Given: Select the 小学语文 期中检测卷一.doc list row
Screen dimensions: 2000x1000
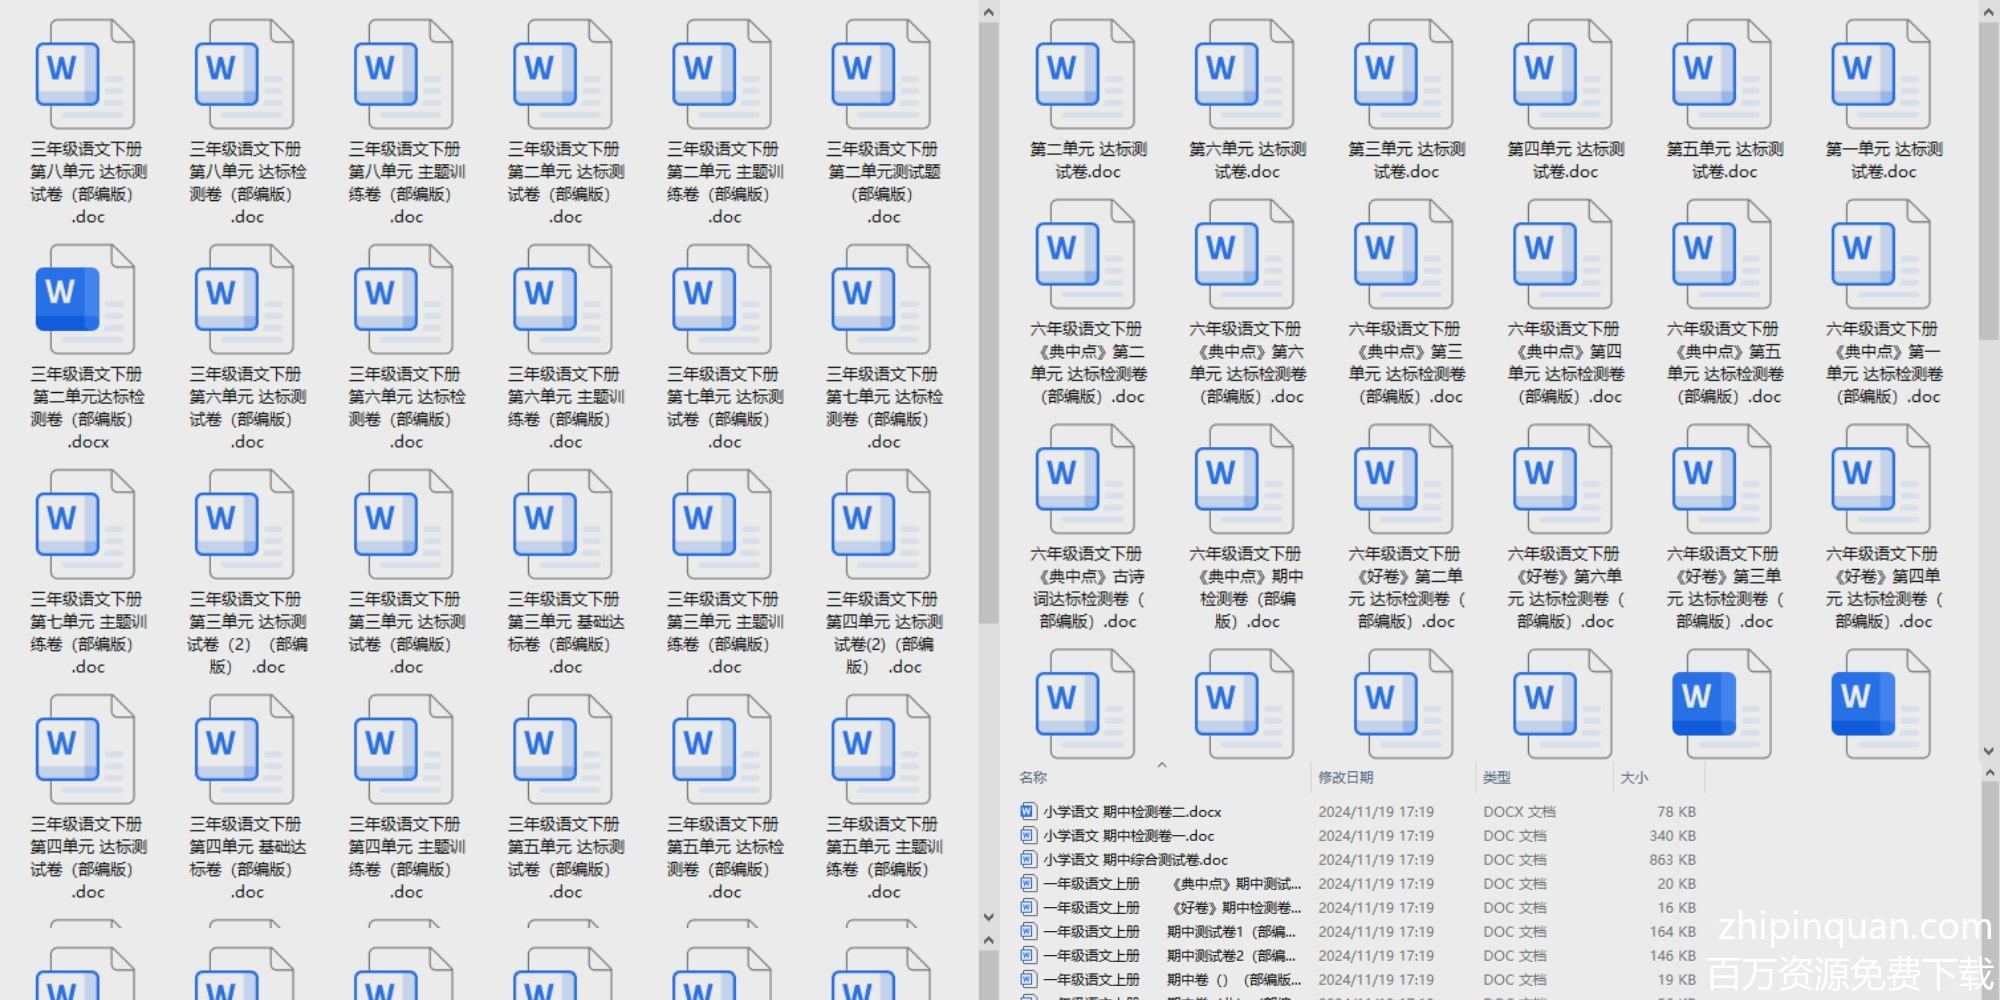Looking at the screenshot, I should [1358, 836].
